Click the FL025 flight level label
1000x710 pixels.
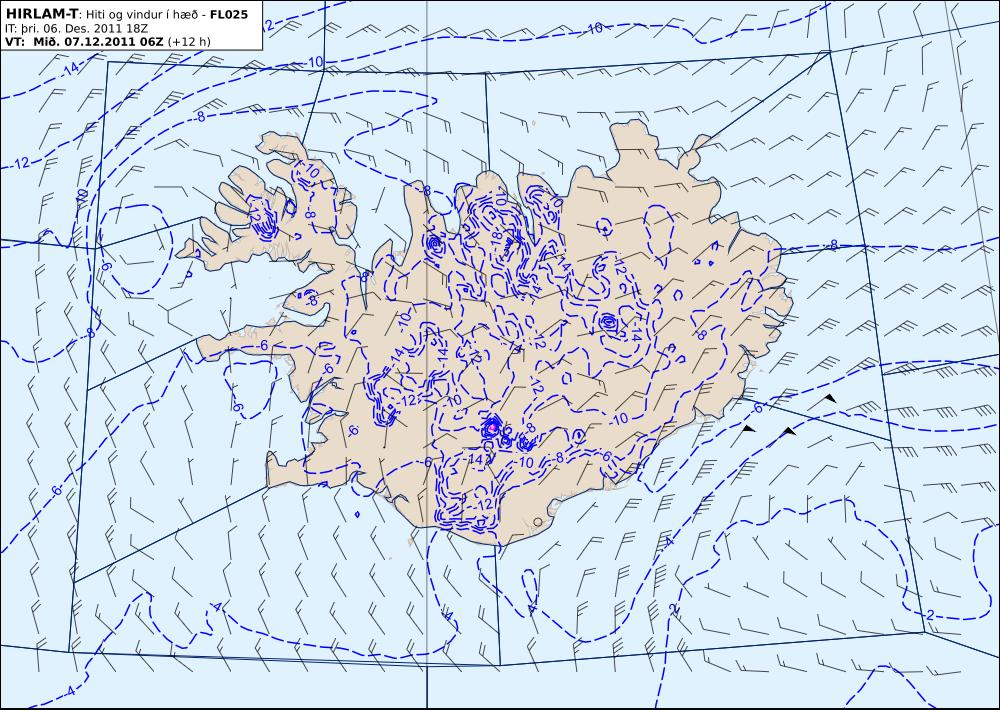(x=228, y=14)
